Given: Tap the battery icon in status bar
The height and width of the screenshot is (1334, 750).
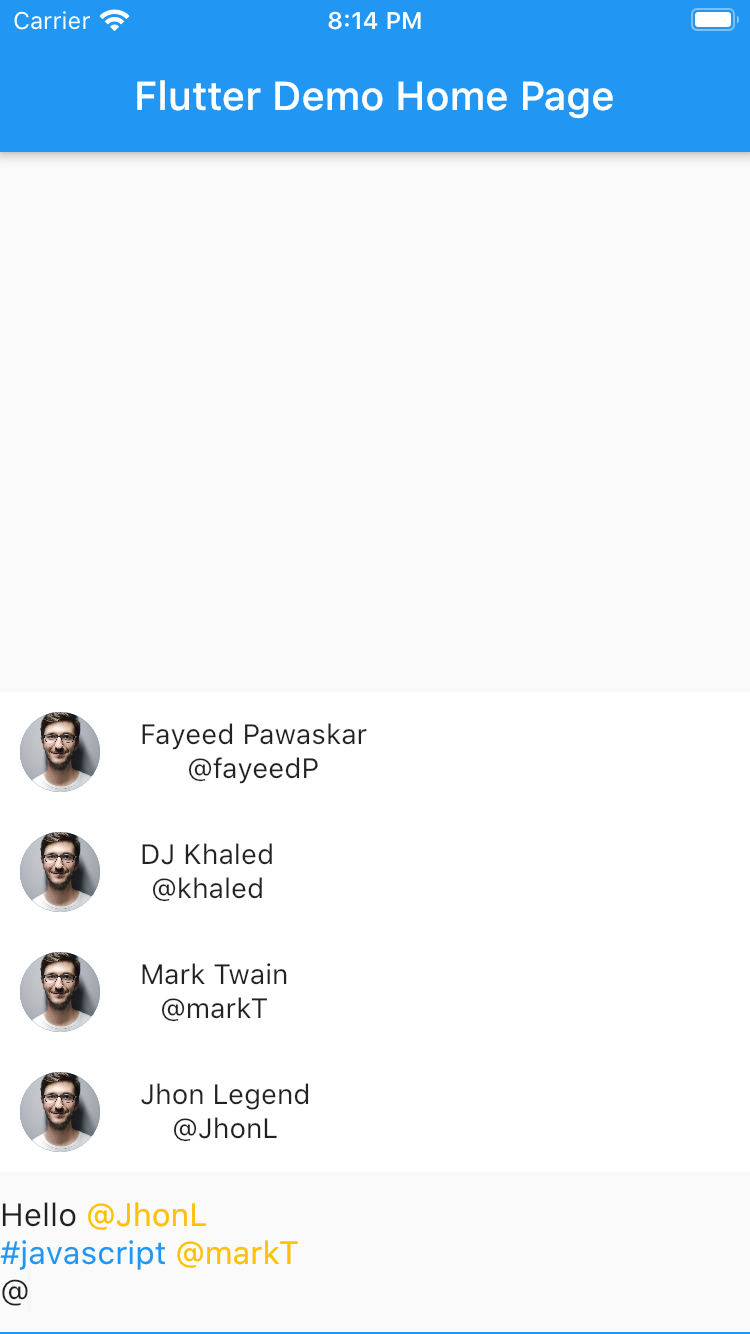Looking at the screenshot, I should tap(714, 20).
